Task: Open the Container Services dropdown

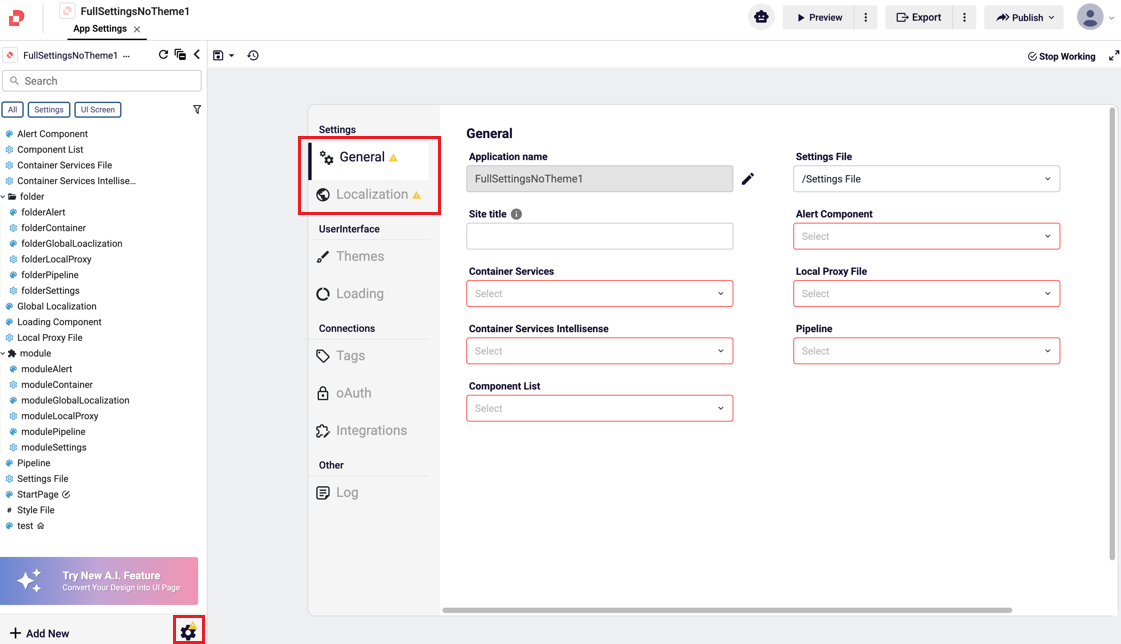Action: [x=599, y=294]
